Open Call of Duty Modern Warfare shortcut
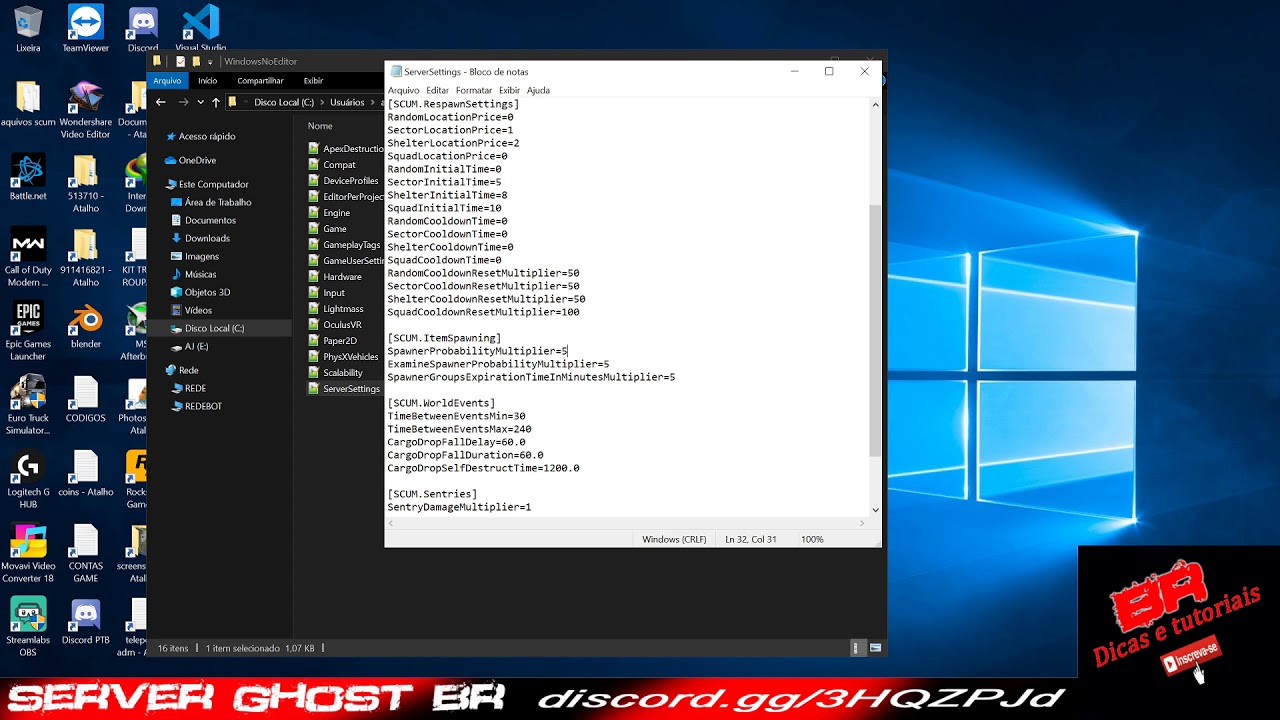Image resolution: width=1280 pixels, height=720 pixels. 28,258
